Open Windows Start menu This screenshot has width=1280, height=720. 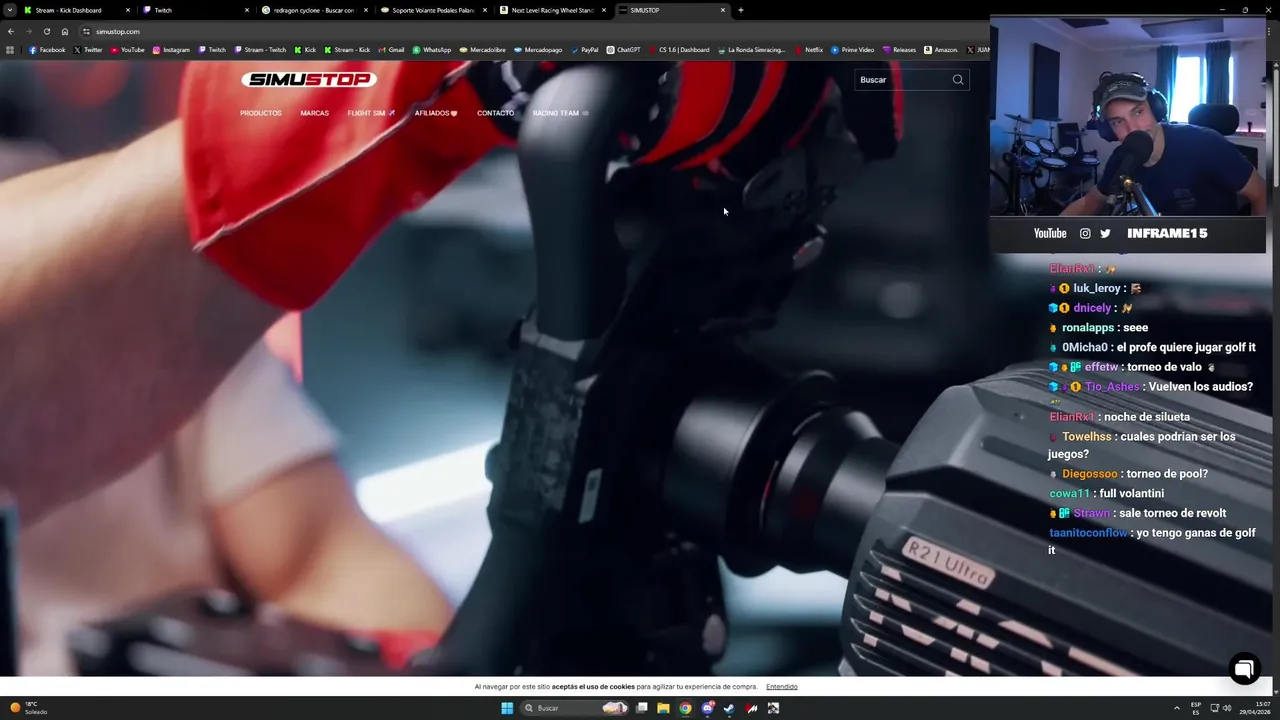(507, 708)
